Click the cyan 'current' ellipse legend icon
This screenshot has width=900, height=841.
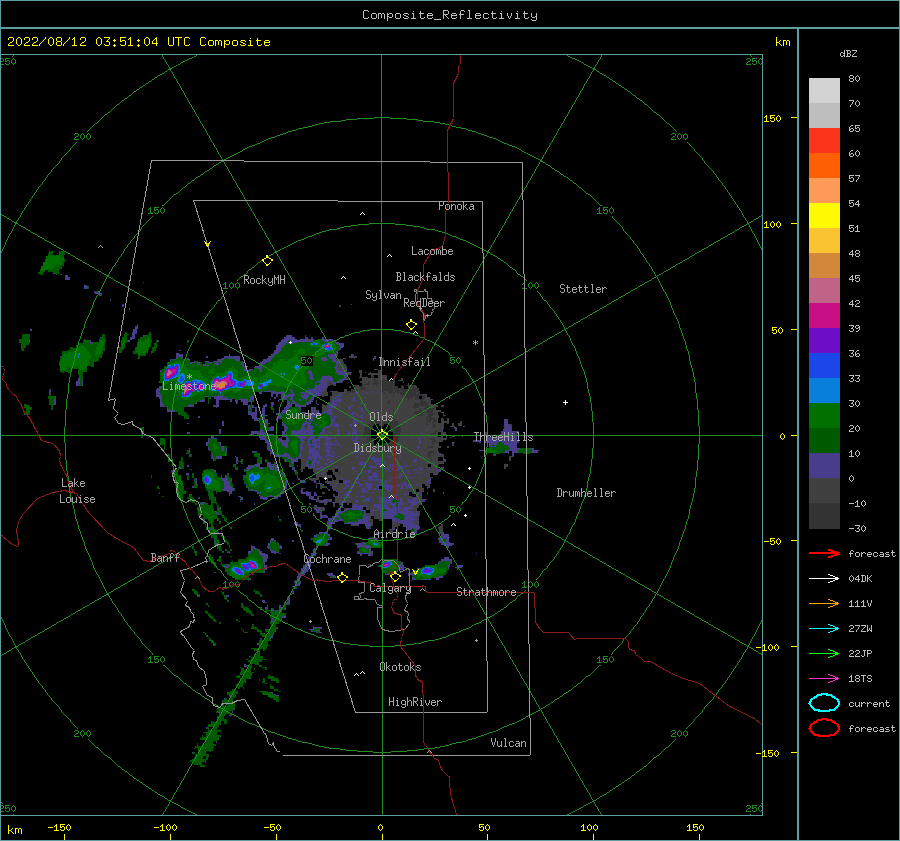click(824, 703)
